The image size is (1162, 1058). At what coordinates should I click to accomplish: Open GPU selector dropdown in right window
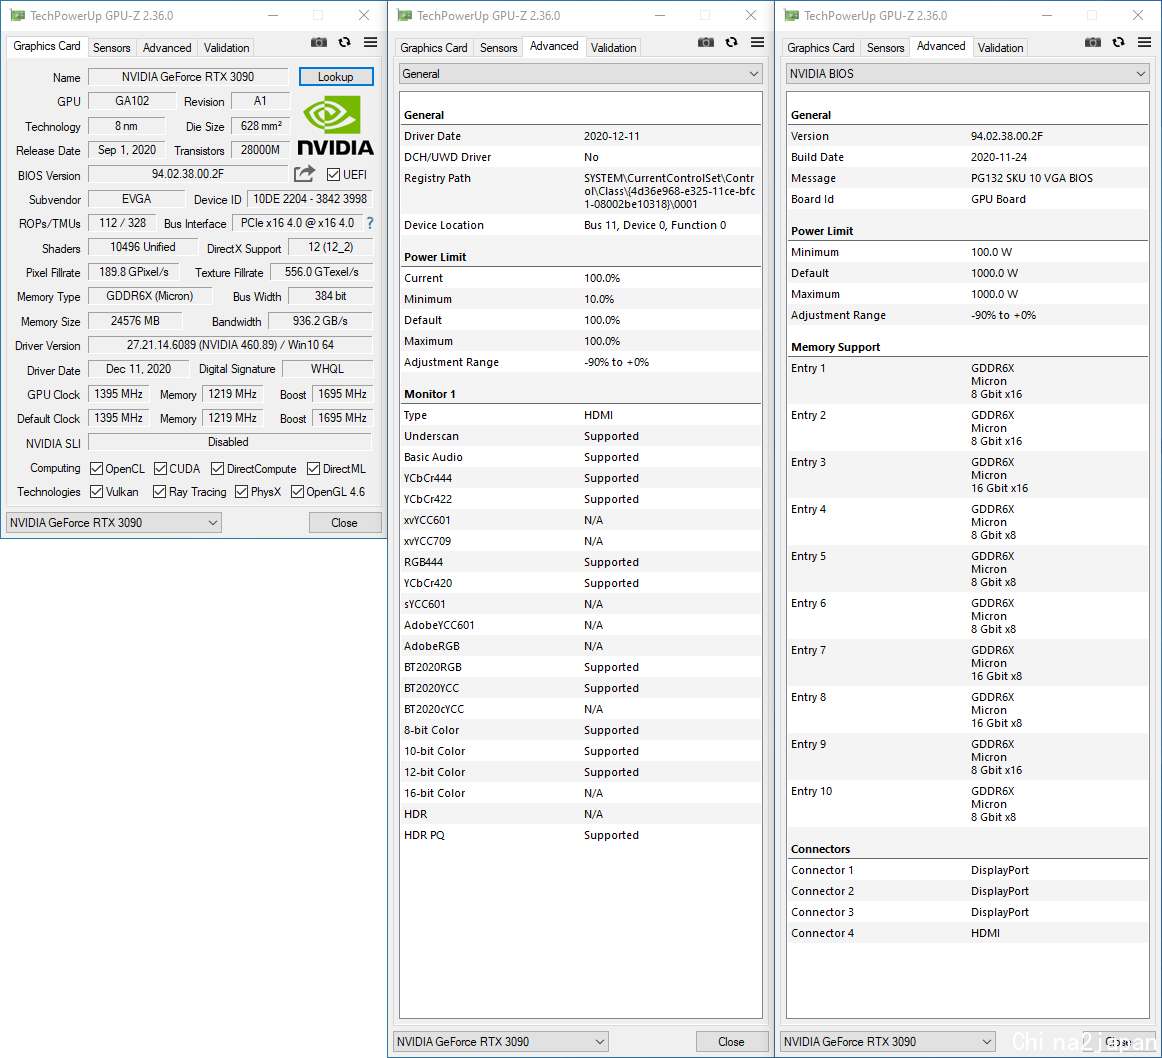[x=887, y=1042]
